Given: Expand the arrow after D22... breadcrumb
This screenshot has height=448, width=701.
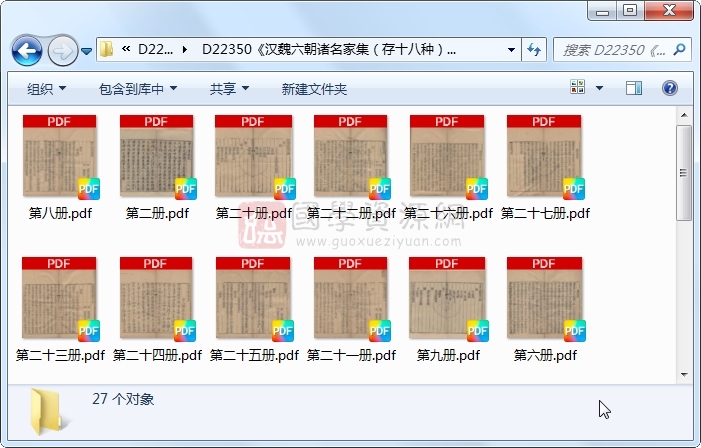Looking at the screenshot, I should click(x=185, y=49).
